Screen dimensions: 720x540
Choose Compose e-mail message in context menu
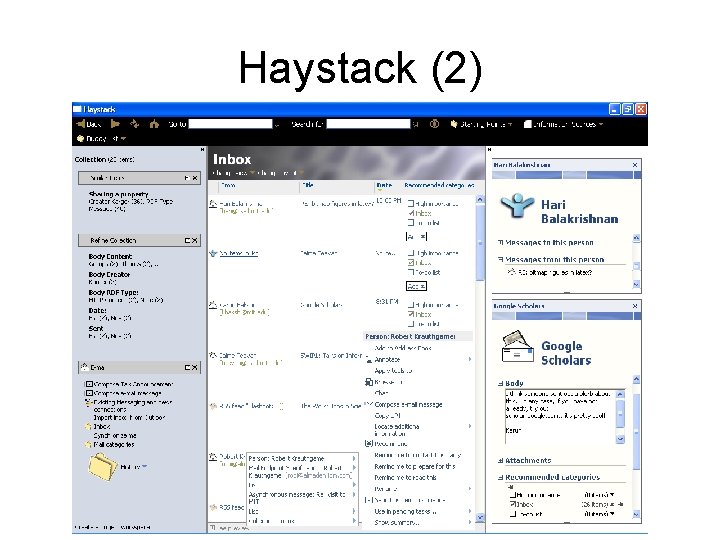(408, 405)
